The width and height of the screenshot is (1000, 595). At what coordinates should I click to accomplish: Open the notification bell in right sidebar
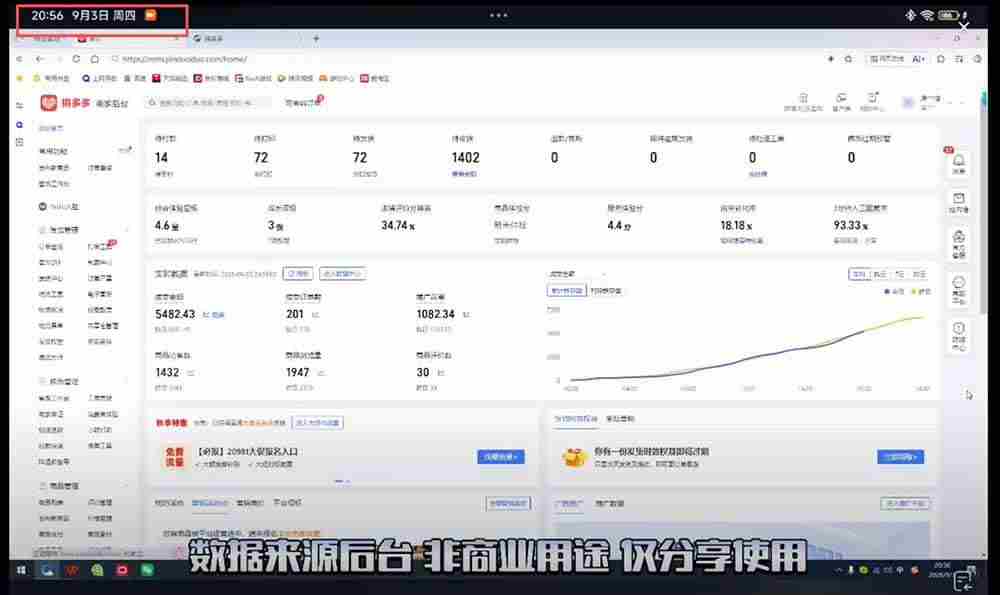coord(959,163)
